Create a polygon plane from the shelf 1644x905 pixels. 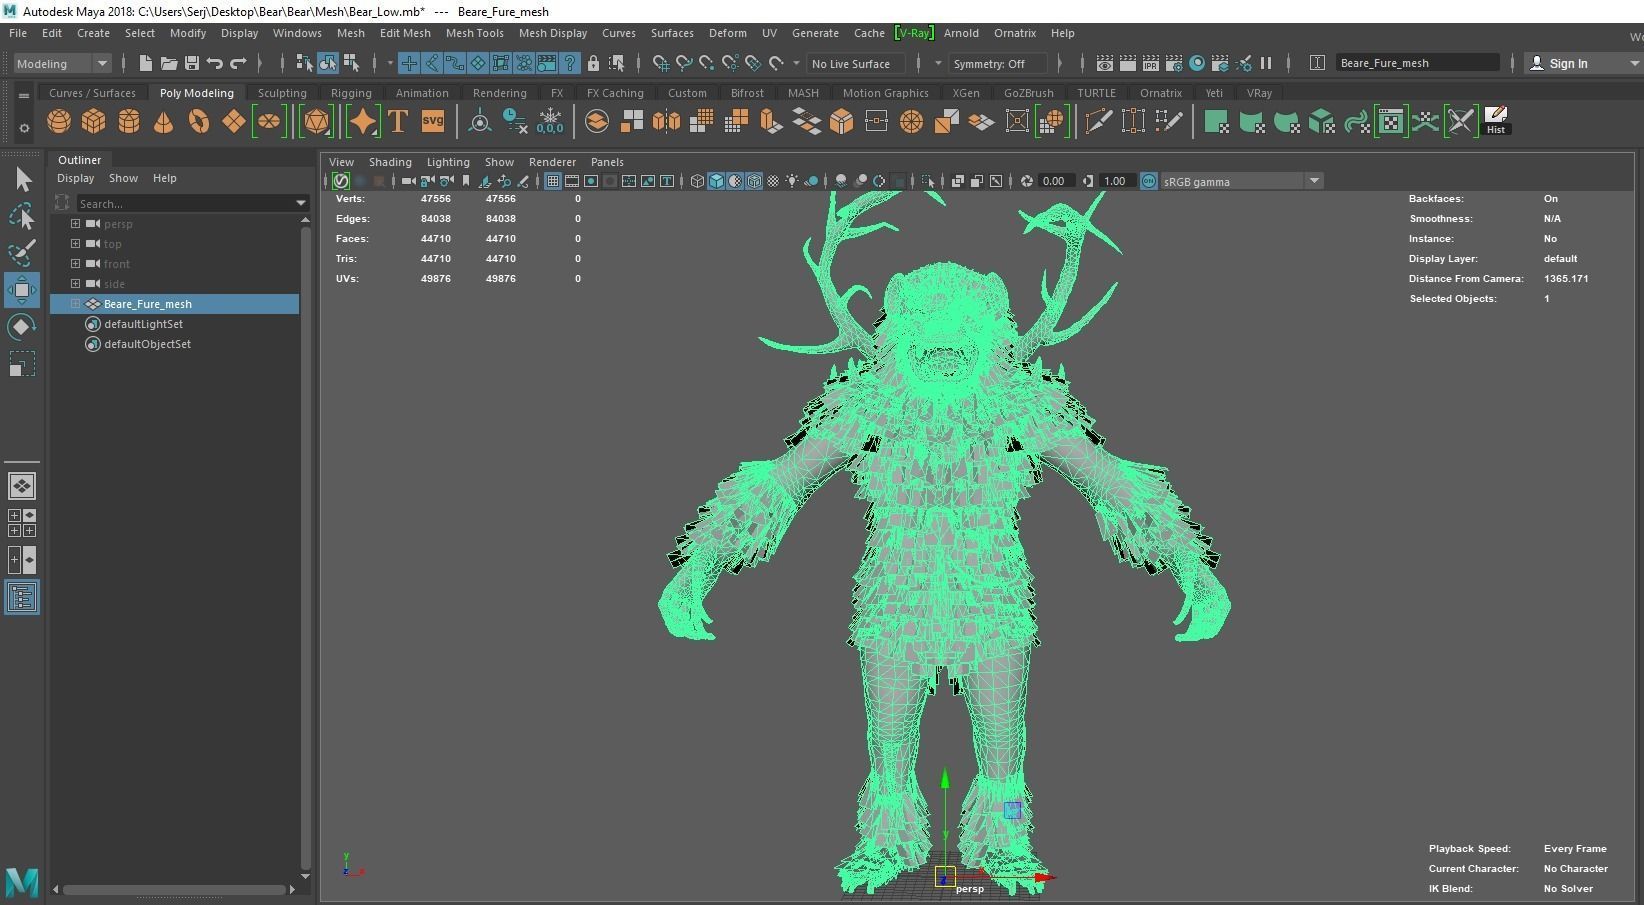tap(233, 122)
